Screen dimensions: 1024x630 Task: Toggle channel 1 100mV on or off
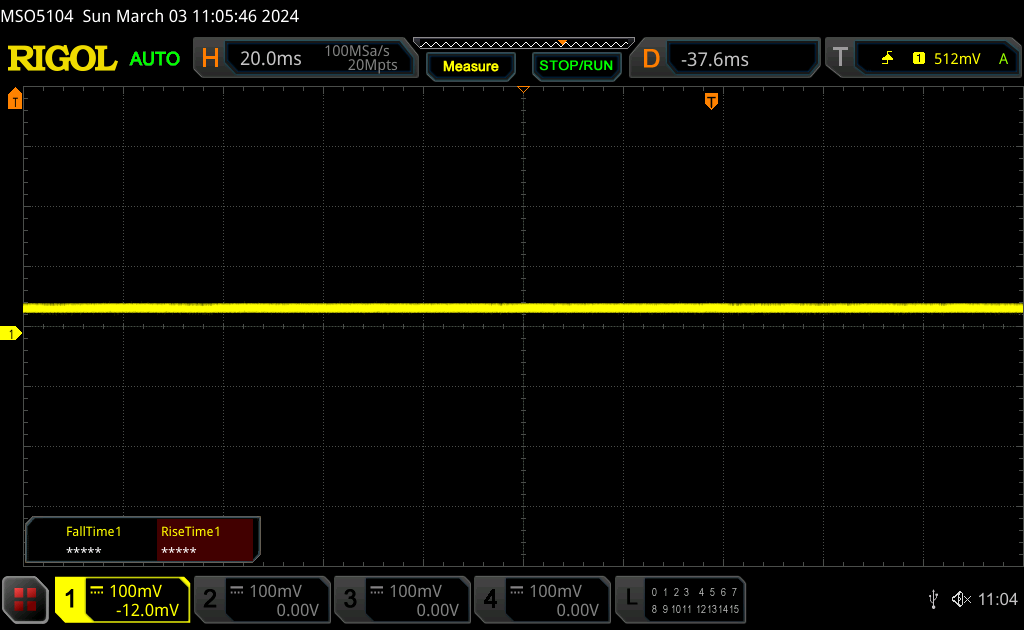[x=122, y=600]
